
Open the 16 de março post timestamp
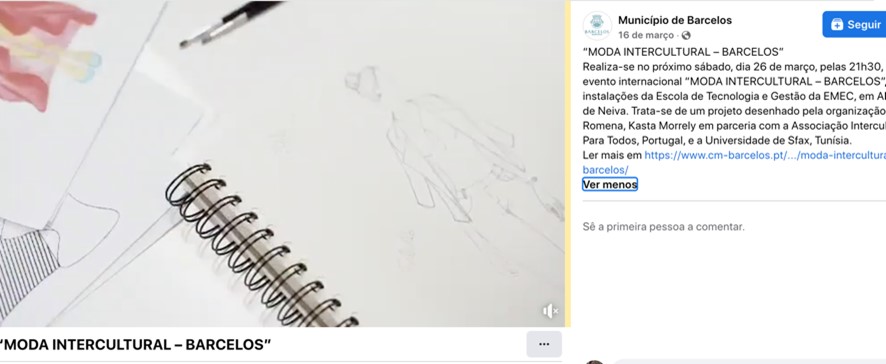(x=646, y=36)
